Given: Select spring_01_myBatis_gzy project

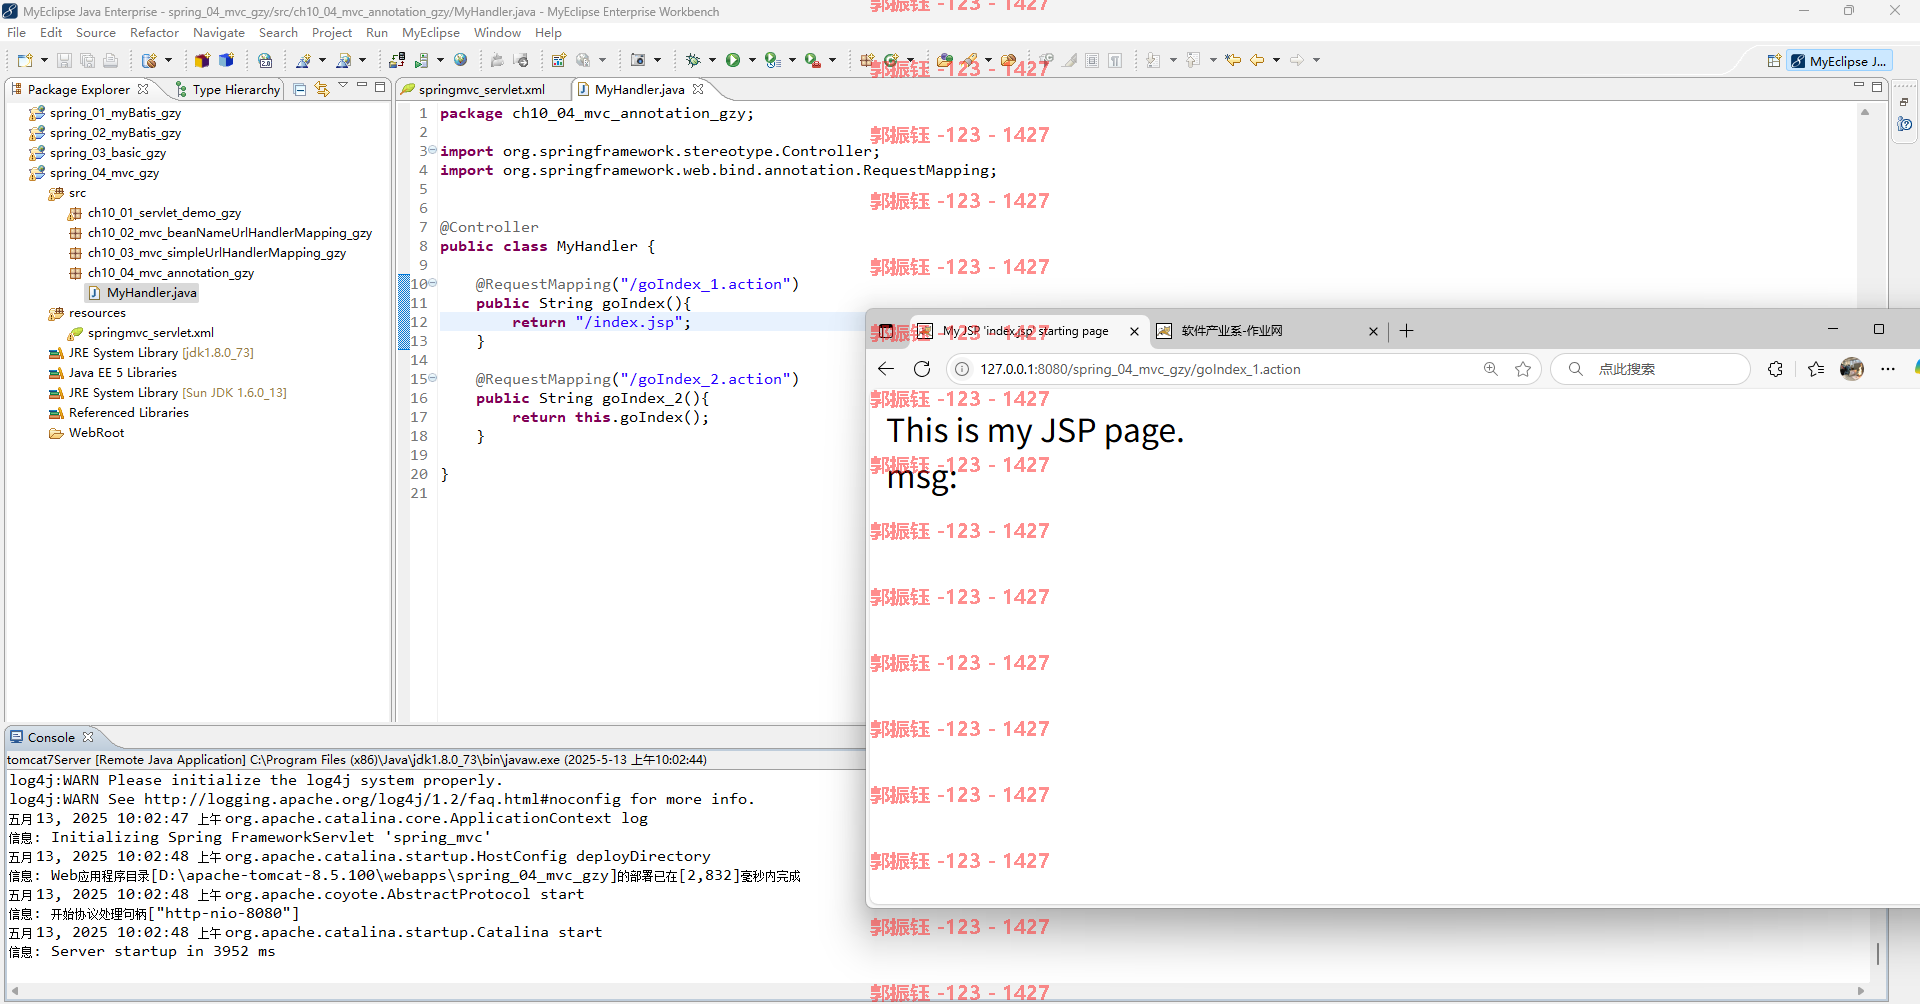Looking at the screenshot, I should point(115,113).
